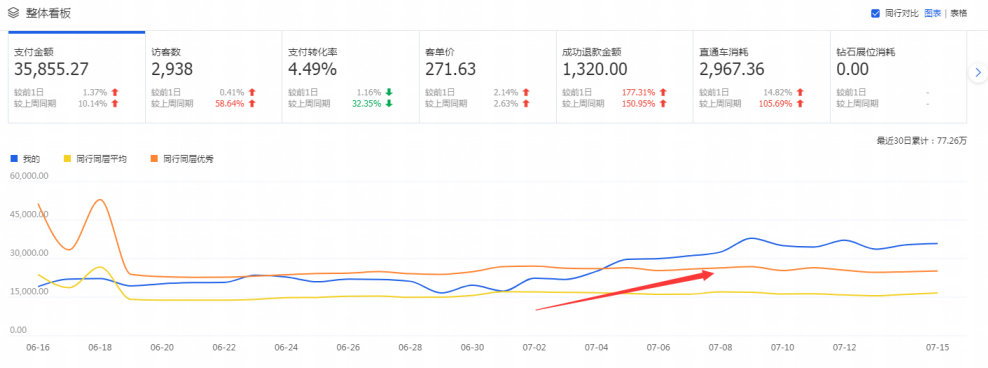The height and width of the screenshot is (368, 988).
Task: Click the blue line peak near 07-09
Action: 750,238
